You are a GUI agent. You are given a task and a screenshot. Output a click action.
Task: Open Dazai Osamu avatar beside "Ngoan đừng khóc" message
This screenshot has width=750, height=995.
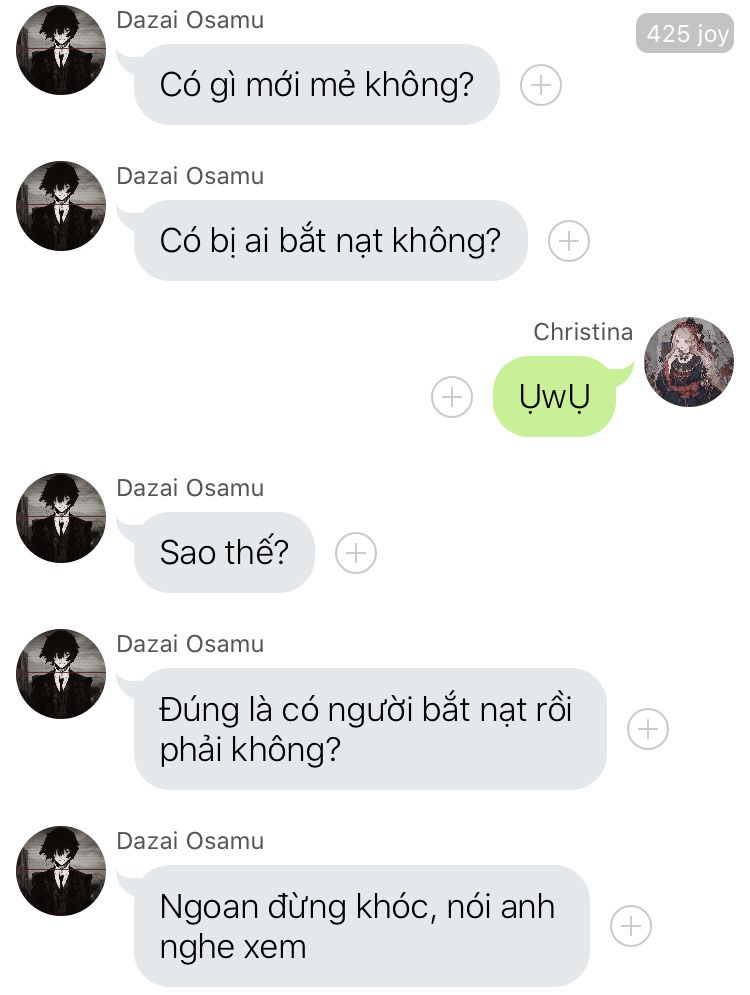tap(61, 871)
